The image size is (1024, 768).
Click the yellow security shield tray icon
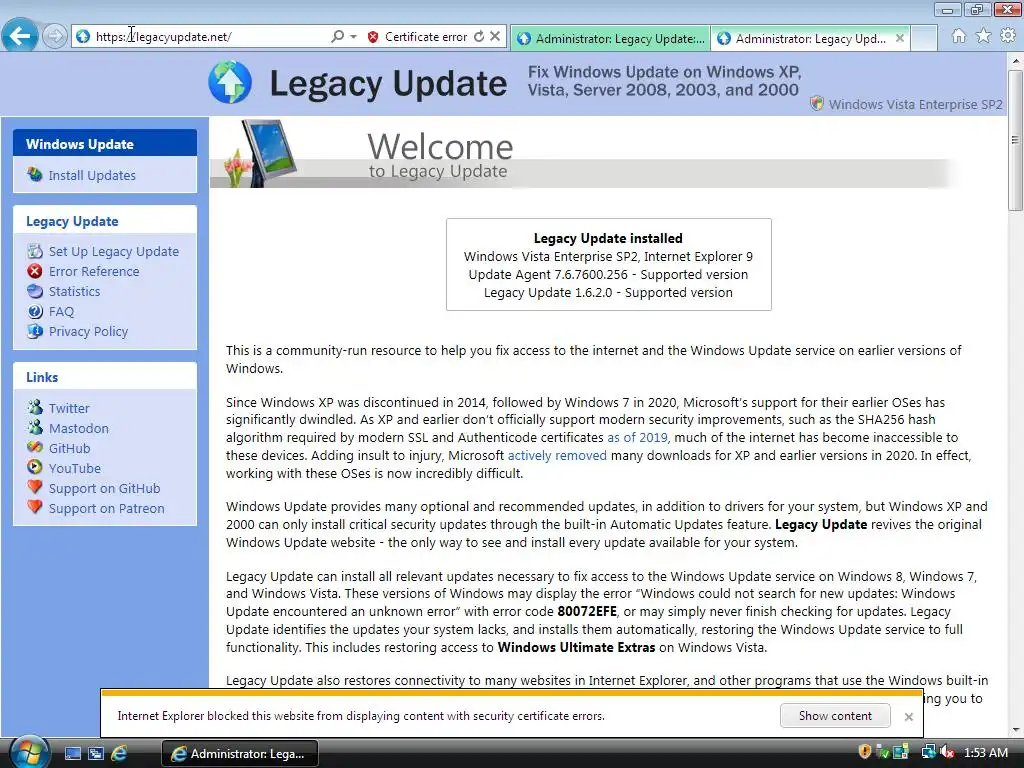[x=865, y=752]
